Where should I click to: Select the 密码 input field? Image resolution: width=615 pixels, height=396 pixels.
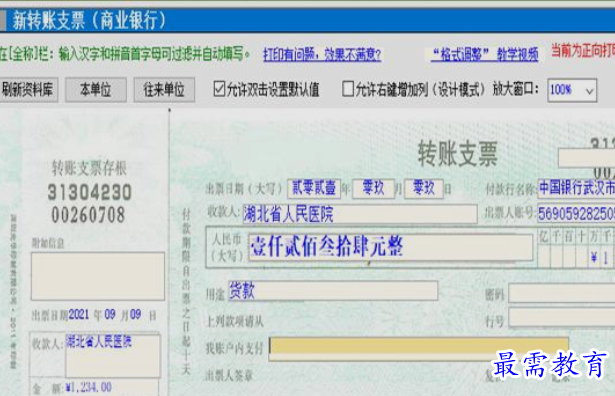click(x=562, y=293)
